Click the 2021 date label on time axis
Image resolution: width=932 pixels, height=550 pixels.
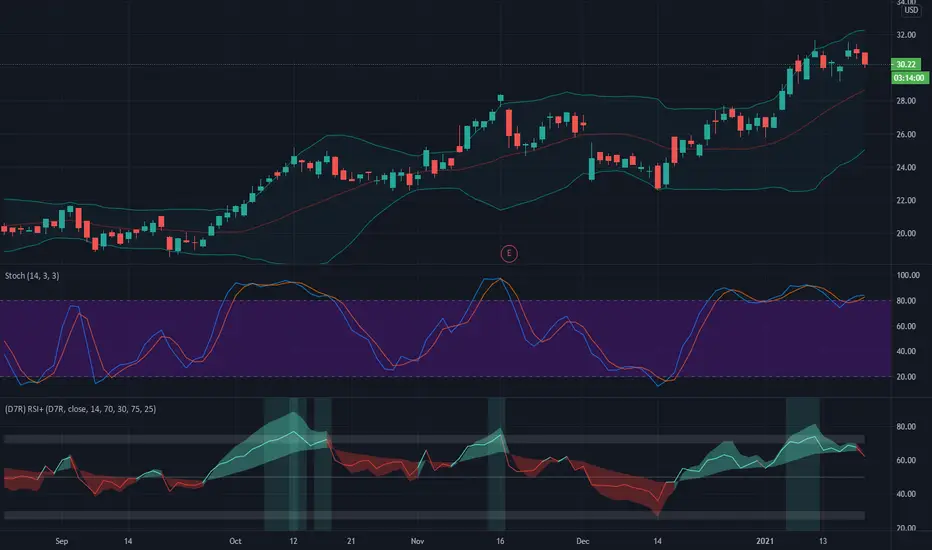point(765,541)
